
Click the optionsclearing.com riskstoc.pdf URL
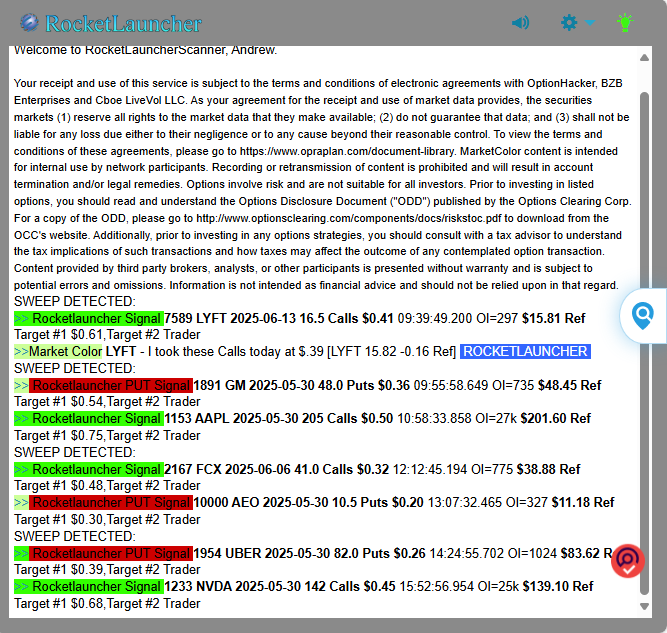(348, 219)
